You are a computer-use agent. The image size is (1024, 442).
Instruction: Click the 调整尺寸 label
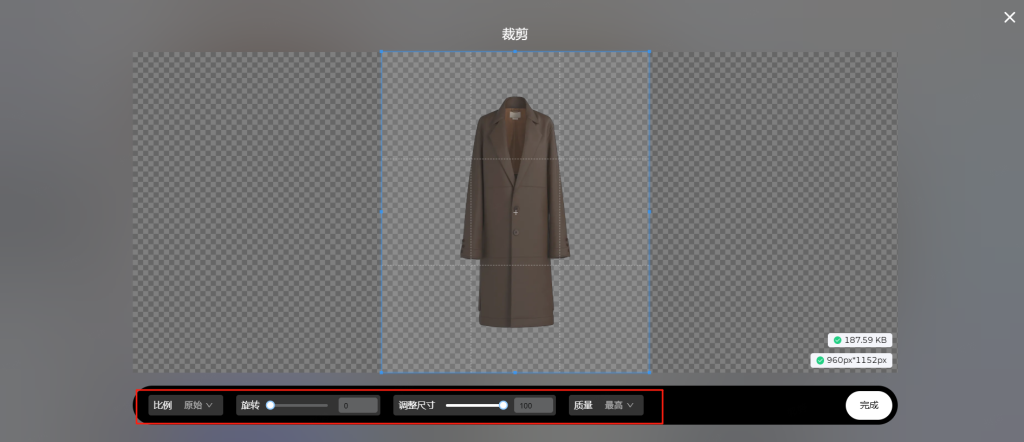[x=417, y=405]
